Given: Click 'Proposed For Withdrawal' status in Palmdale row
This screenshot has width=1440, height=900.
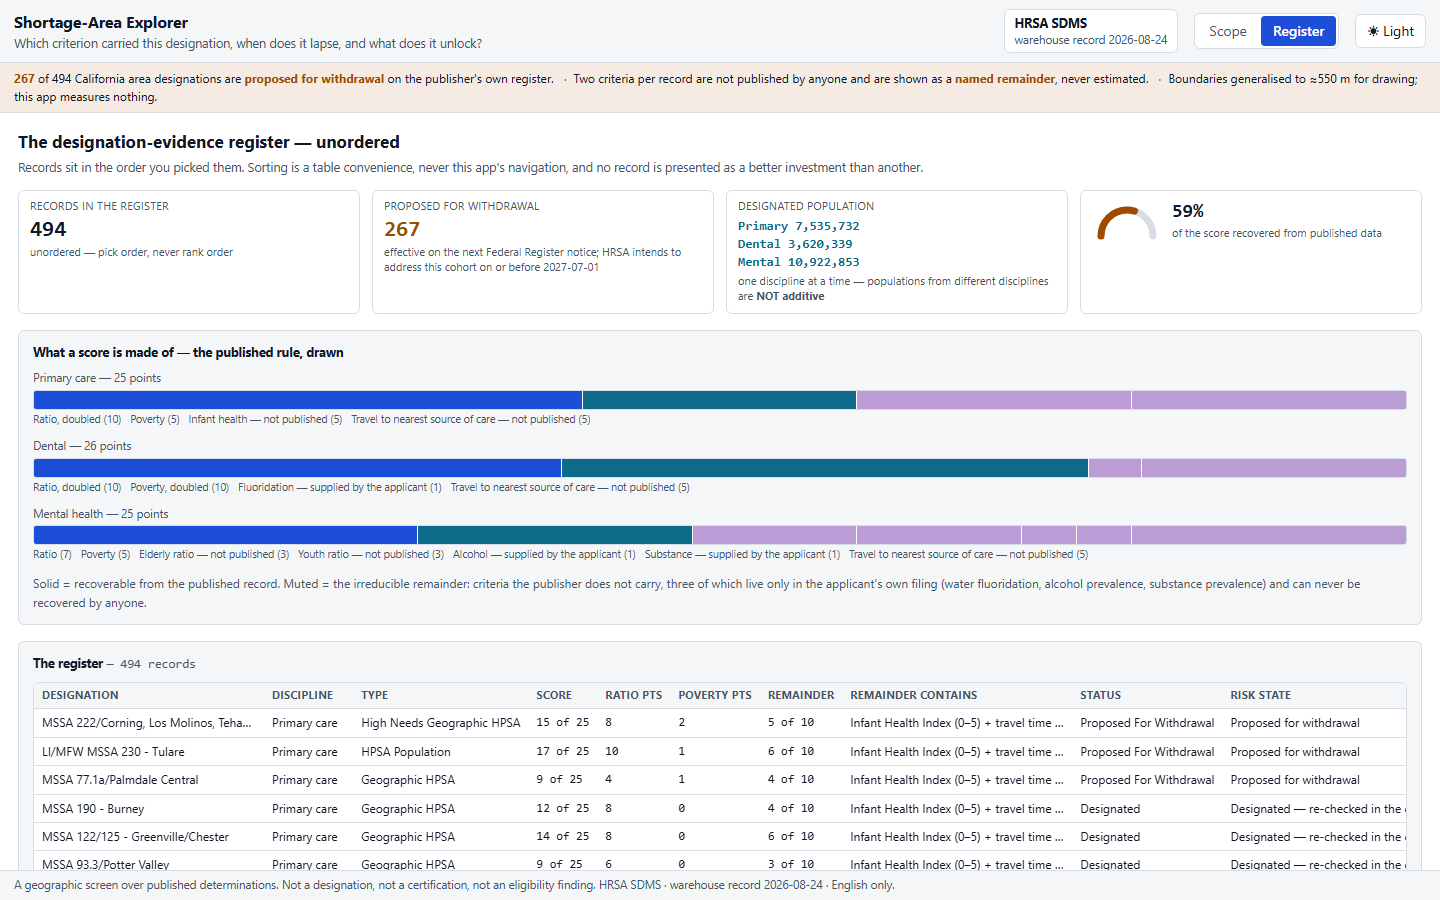Looking at the screenshot, I should click(x=1147, y=780).
